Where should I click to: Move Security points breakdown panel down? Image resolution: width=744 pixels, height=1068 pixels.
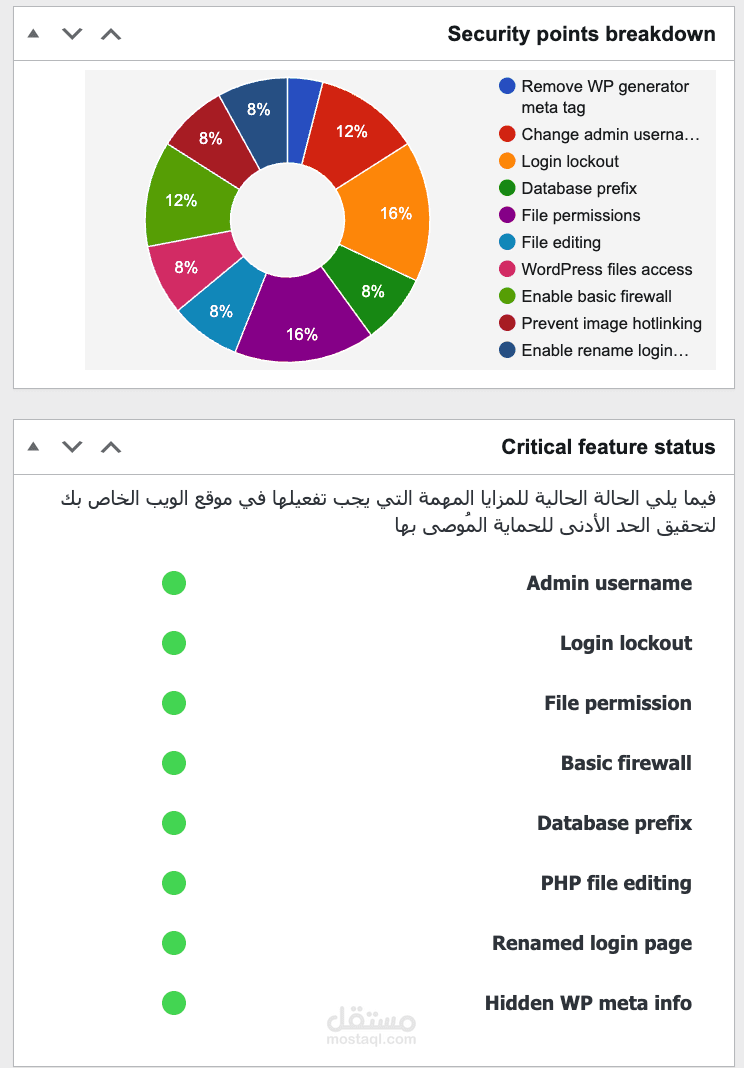click(x=72, y=34)
